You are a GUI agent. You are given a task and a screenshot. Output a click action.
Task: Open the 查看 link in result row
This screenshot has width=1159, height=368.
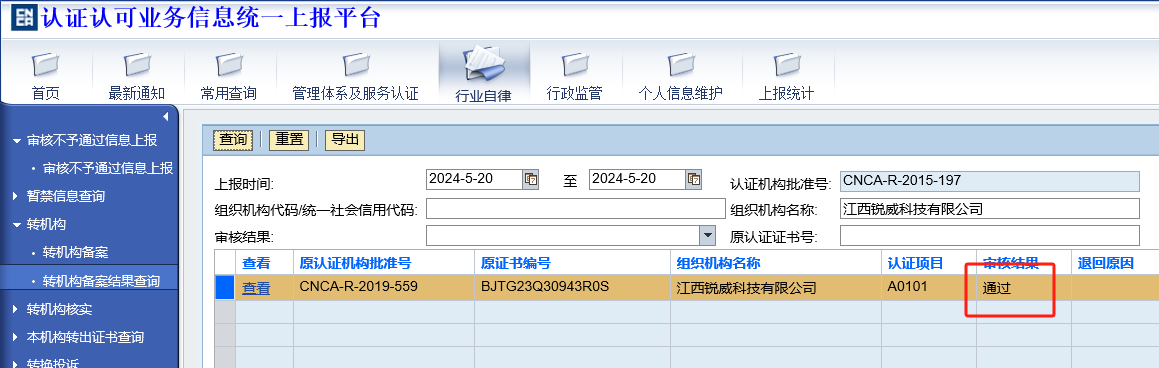[256, 288]
